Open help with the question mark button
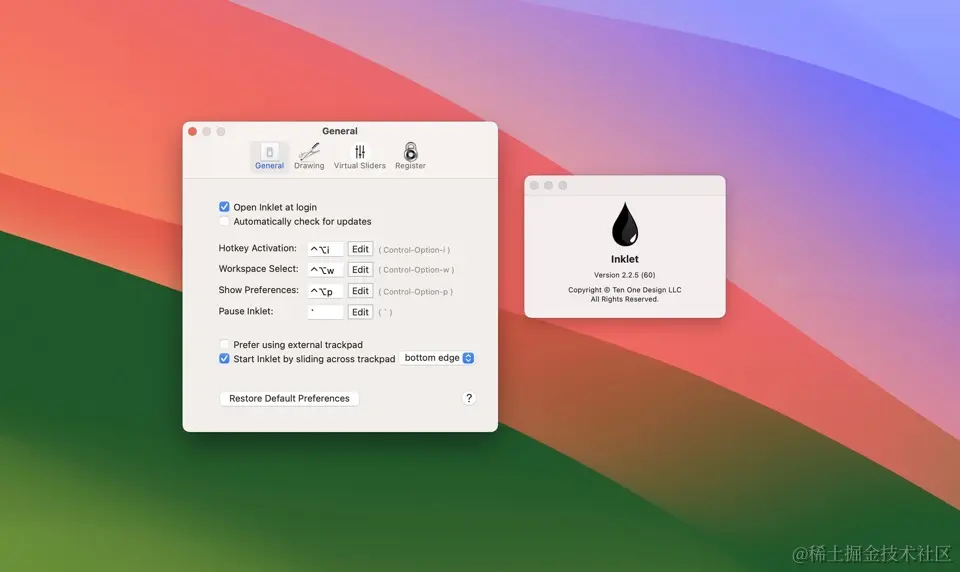 tap(468, 398)
